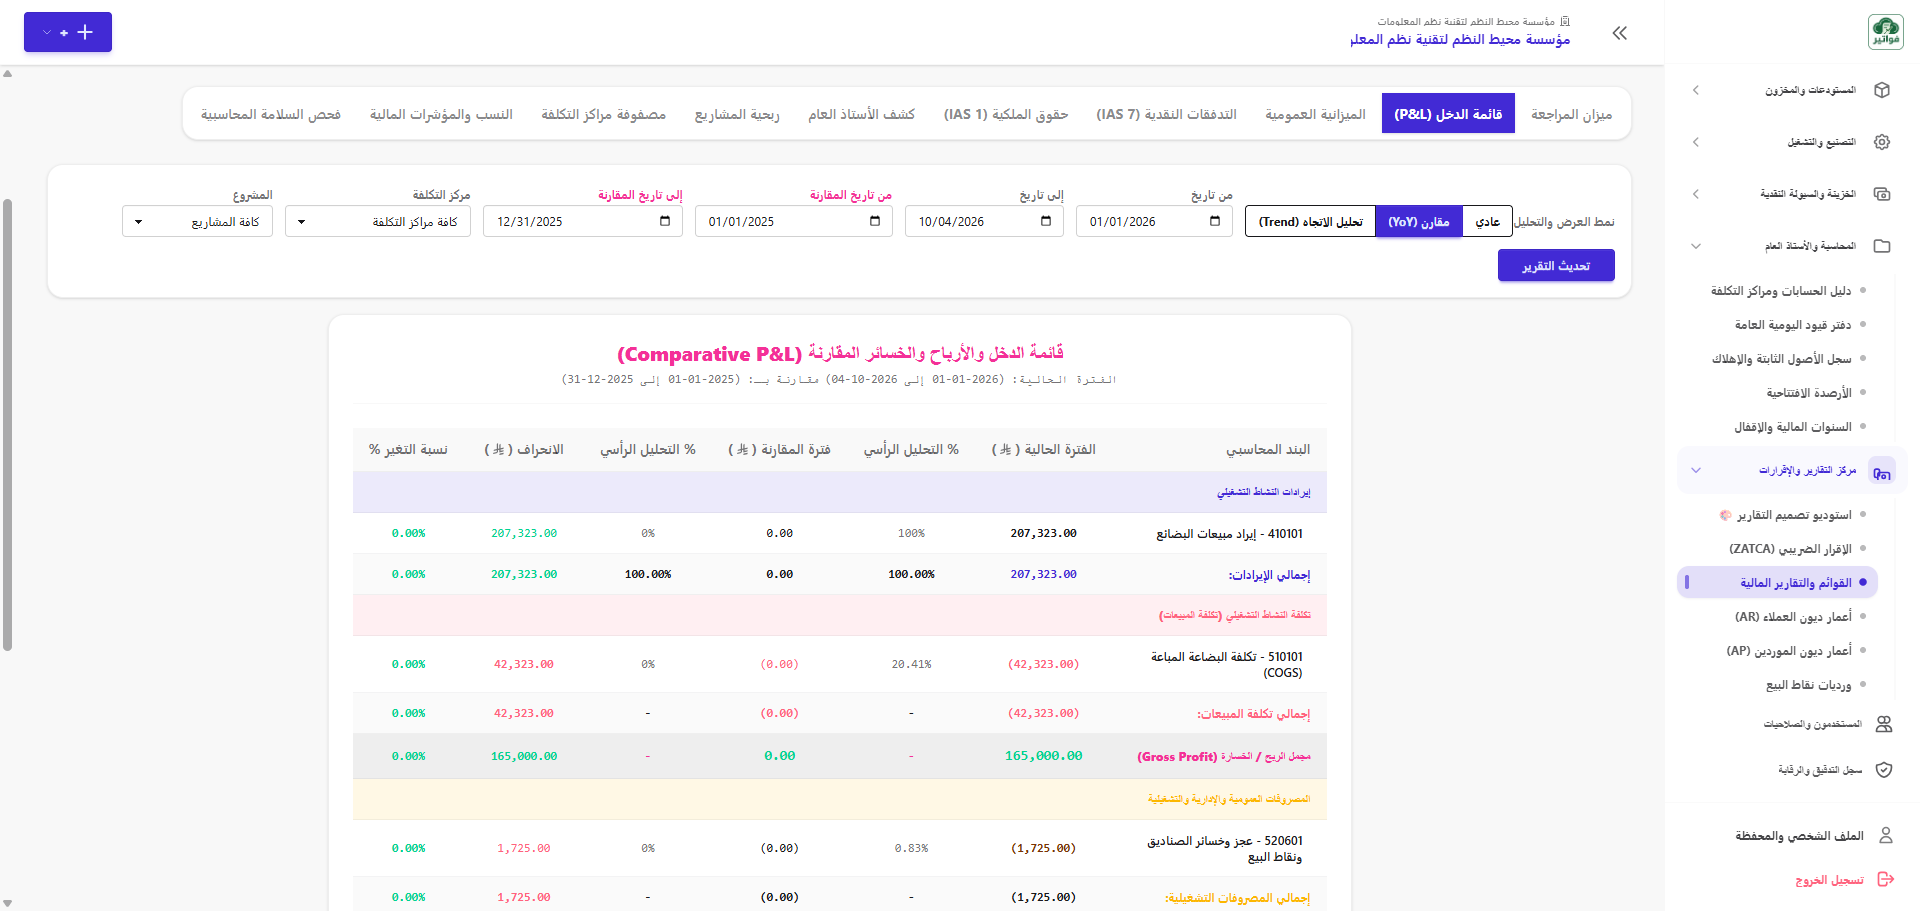Open تسجيل الخروج link
Viewport: 1920px width, 911px height.
1829,880
